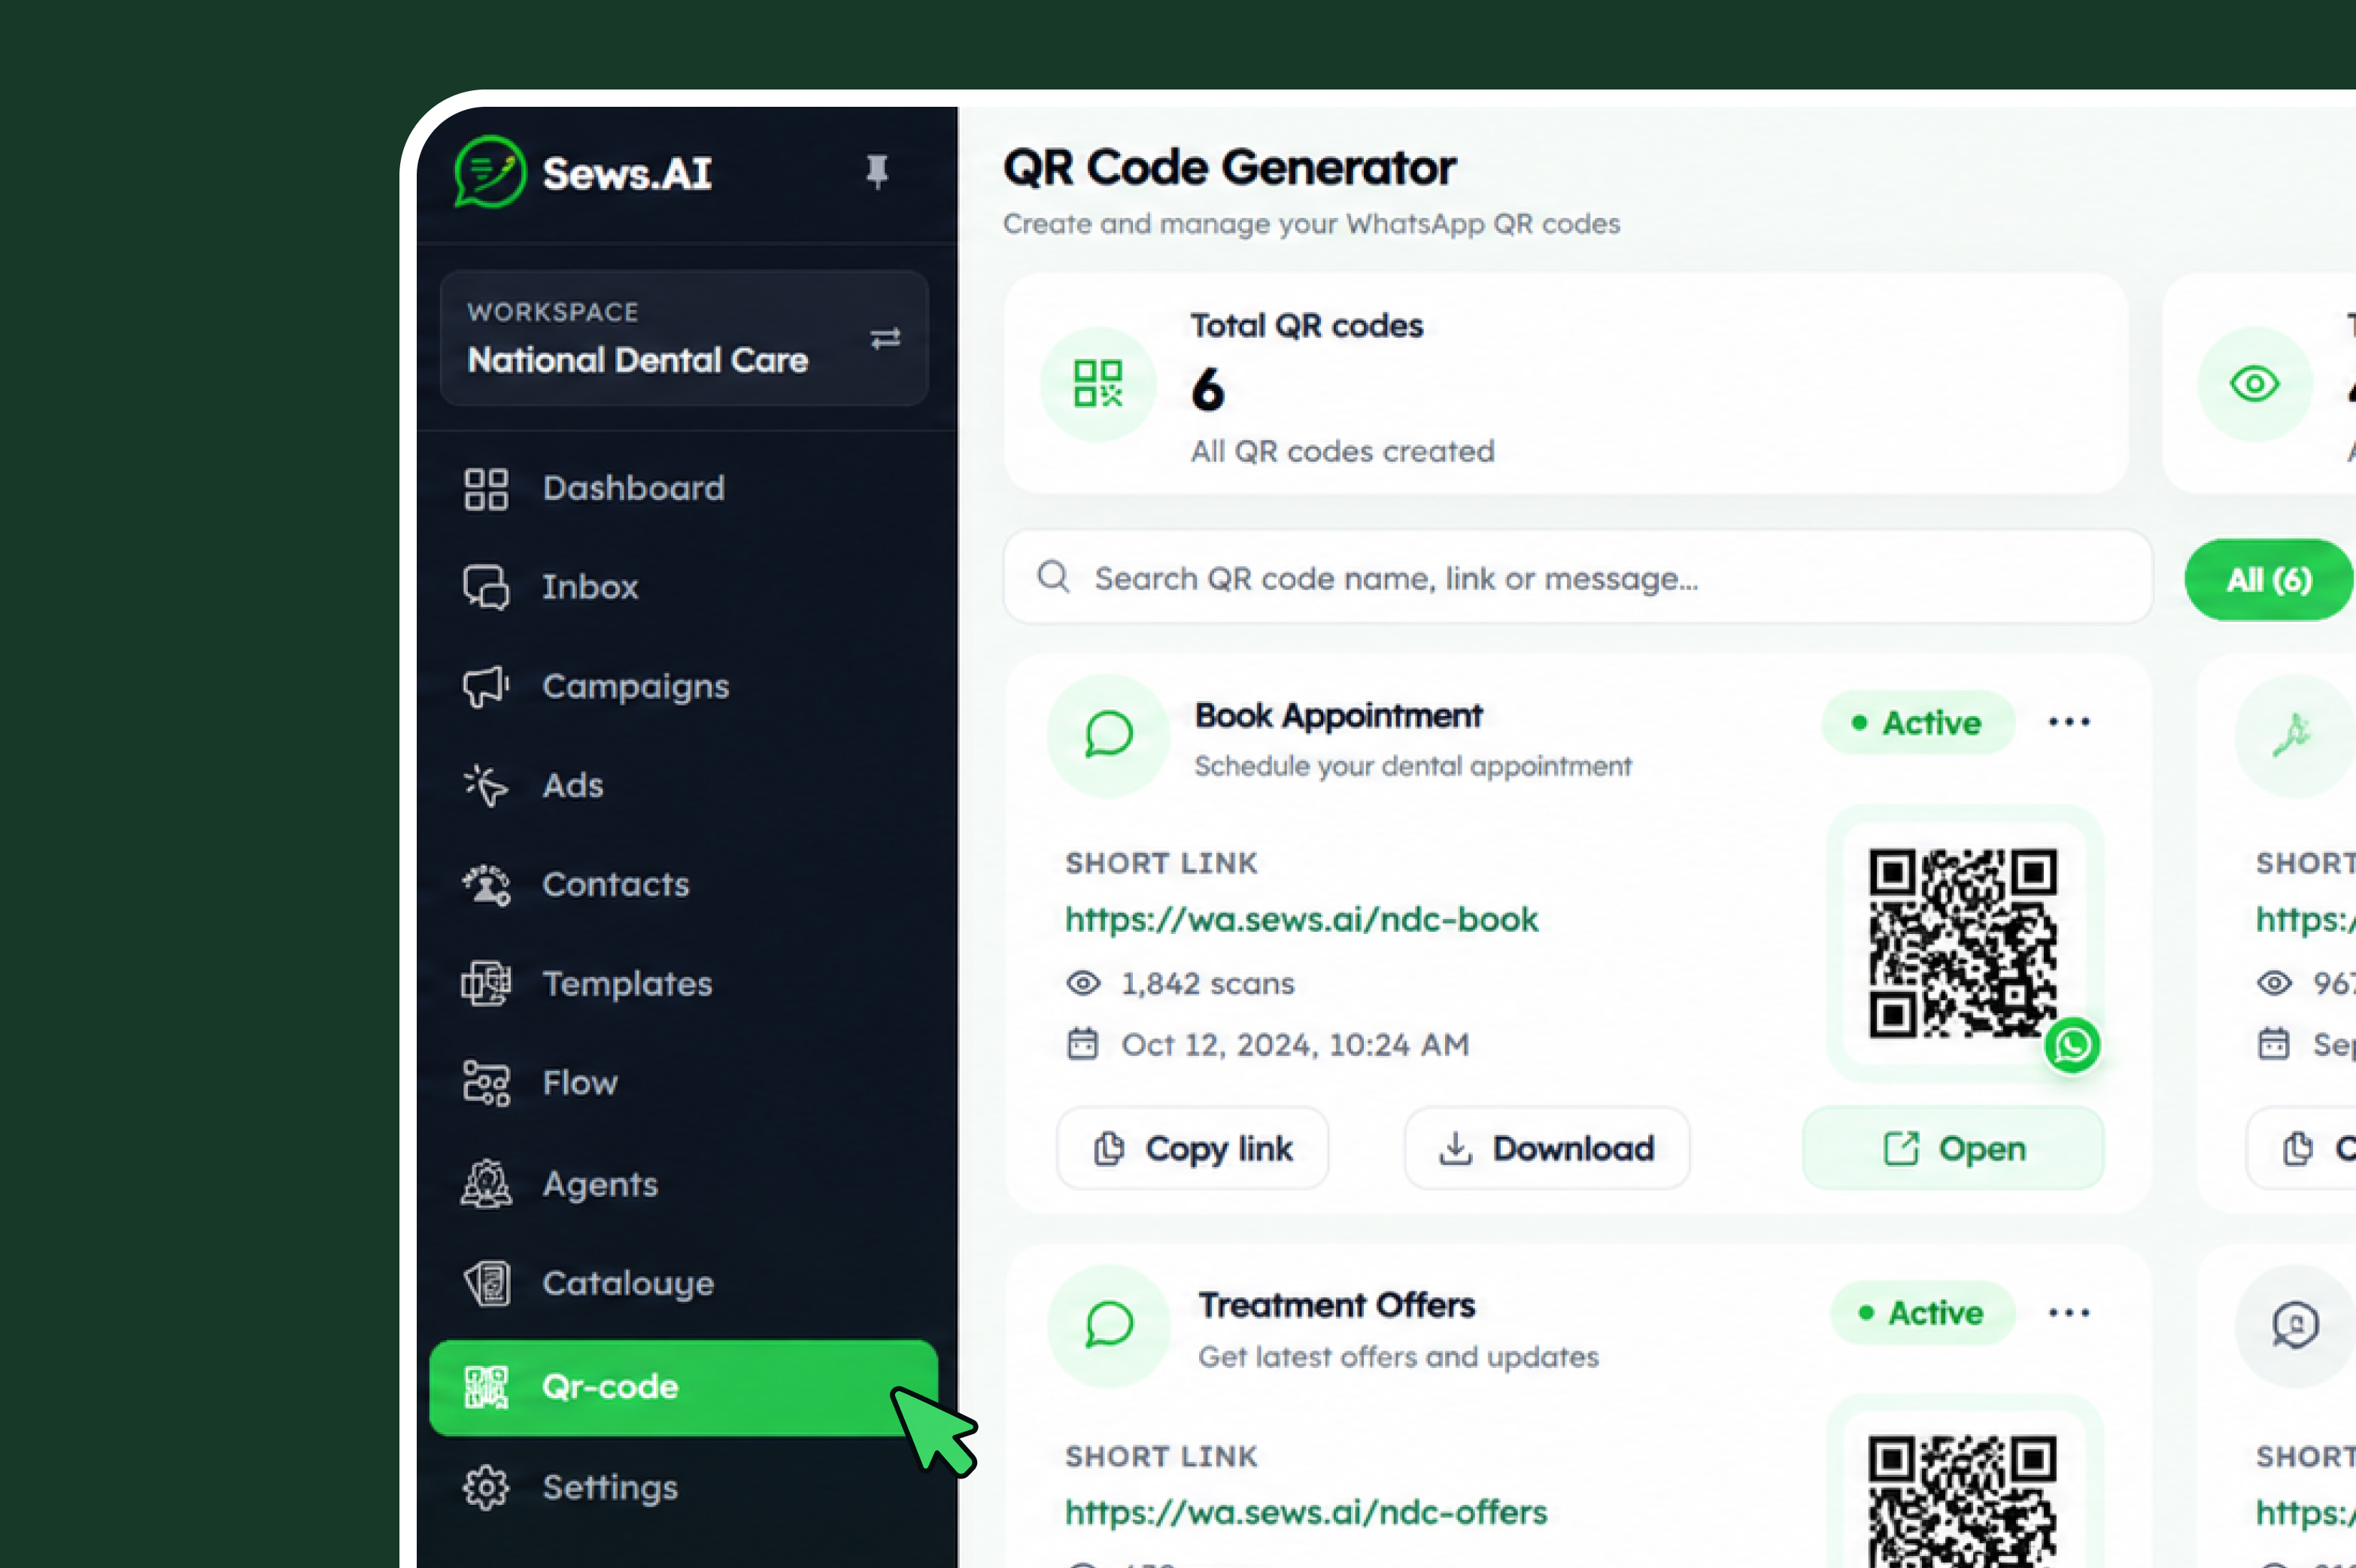Click Open button on Book Appointment card
The image size is (2356, 1568).
click(1952, 1149)
